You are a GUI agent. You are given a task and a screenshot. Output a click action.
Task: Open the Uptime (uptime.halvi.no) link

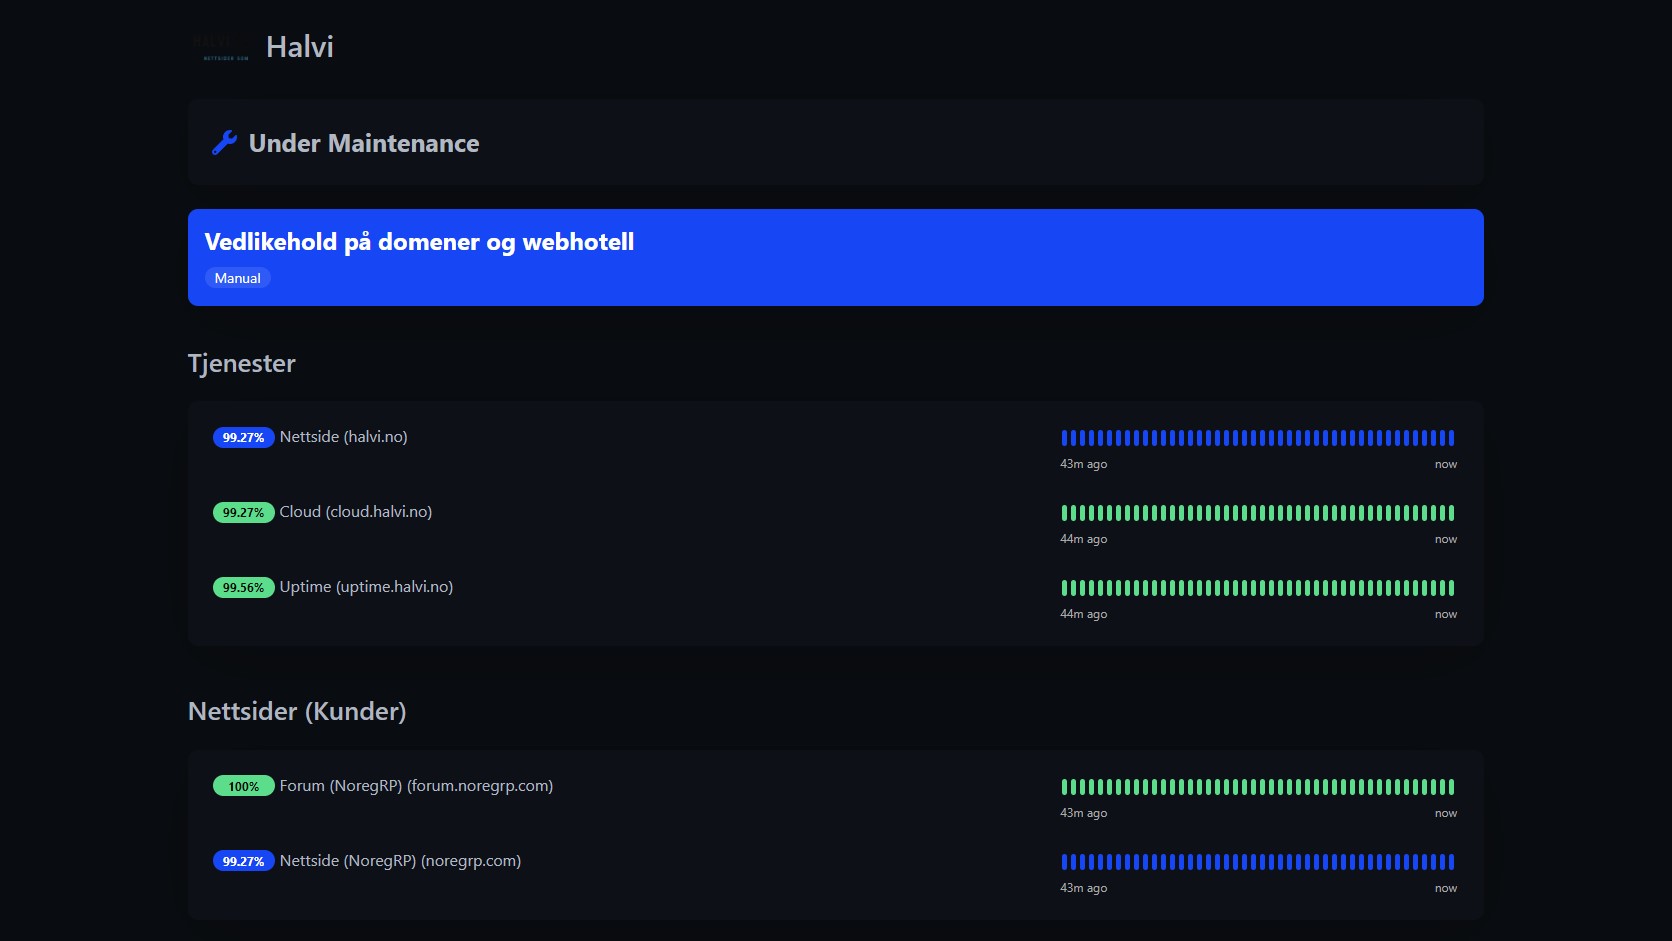366,587
